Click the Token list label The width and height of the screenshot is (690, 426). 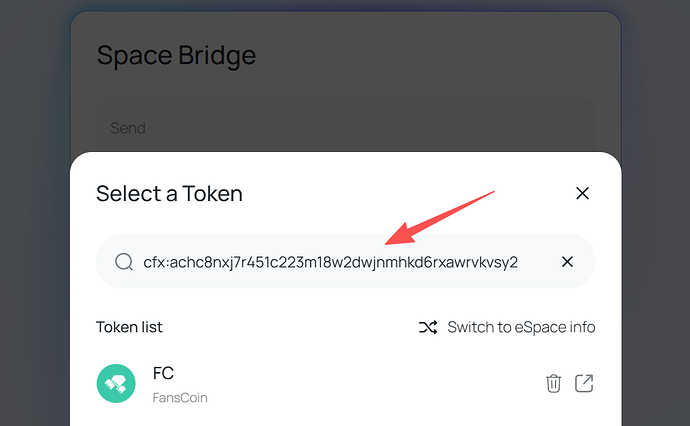pos(129,327)
